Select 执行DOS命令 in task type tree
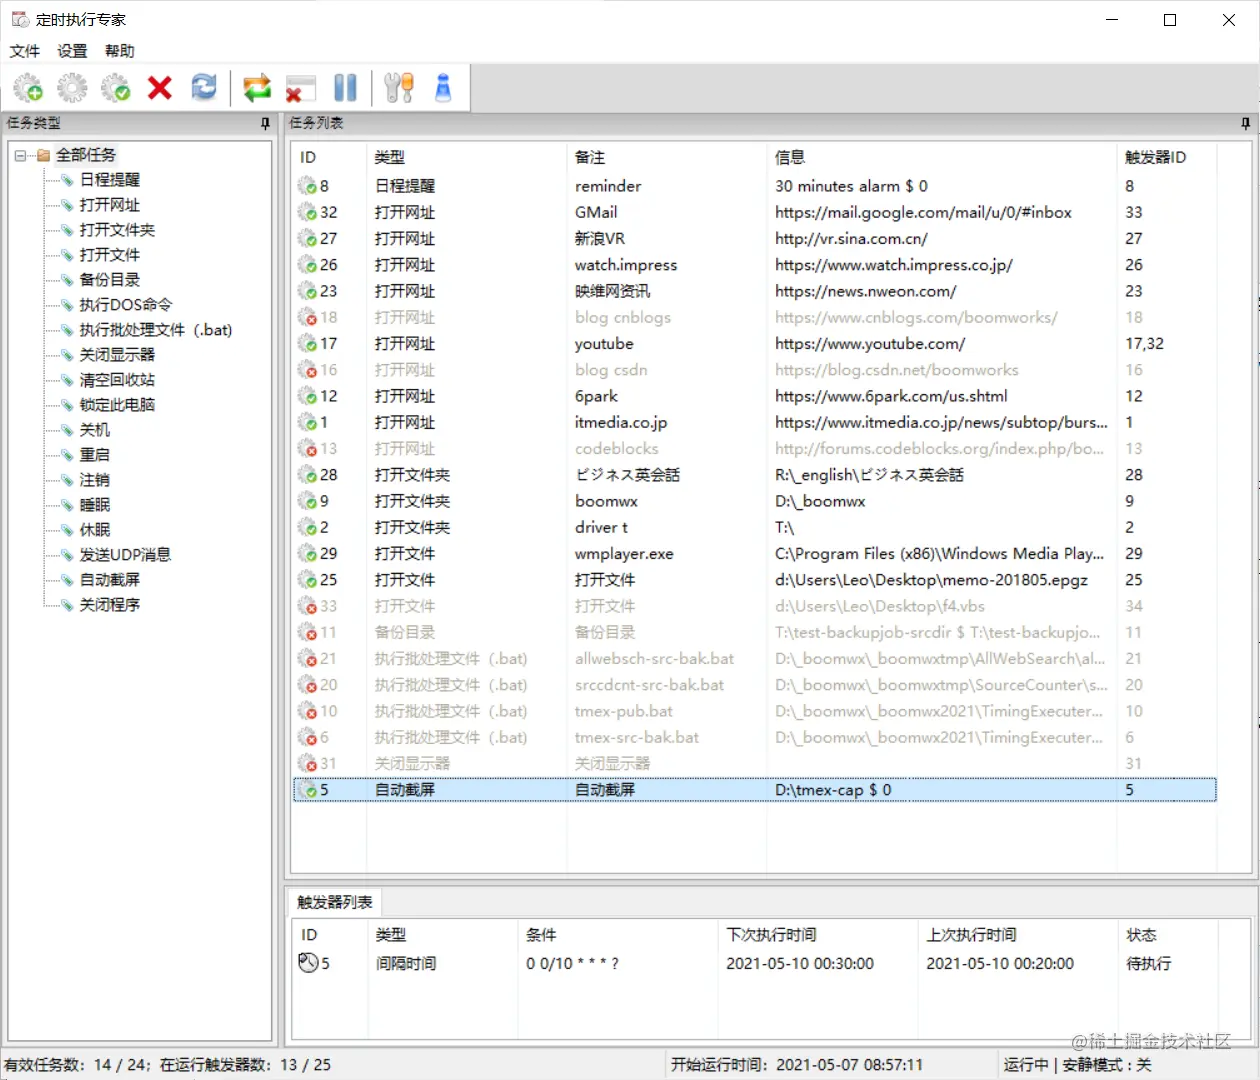Viewport: 1260px width, 1080px height. (x=126, y=305)
